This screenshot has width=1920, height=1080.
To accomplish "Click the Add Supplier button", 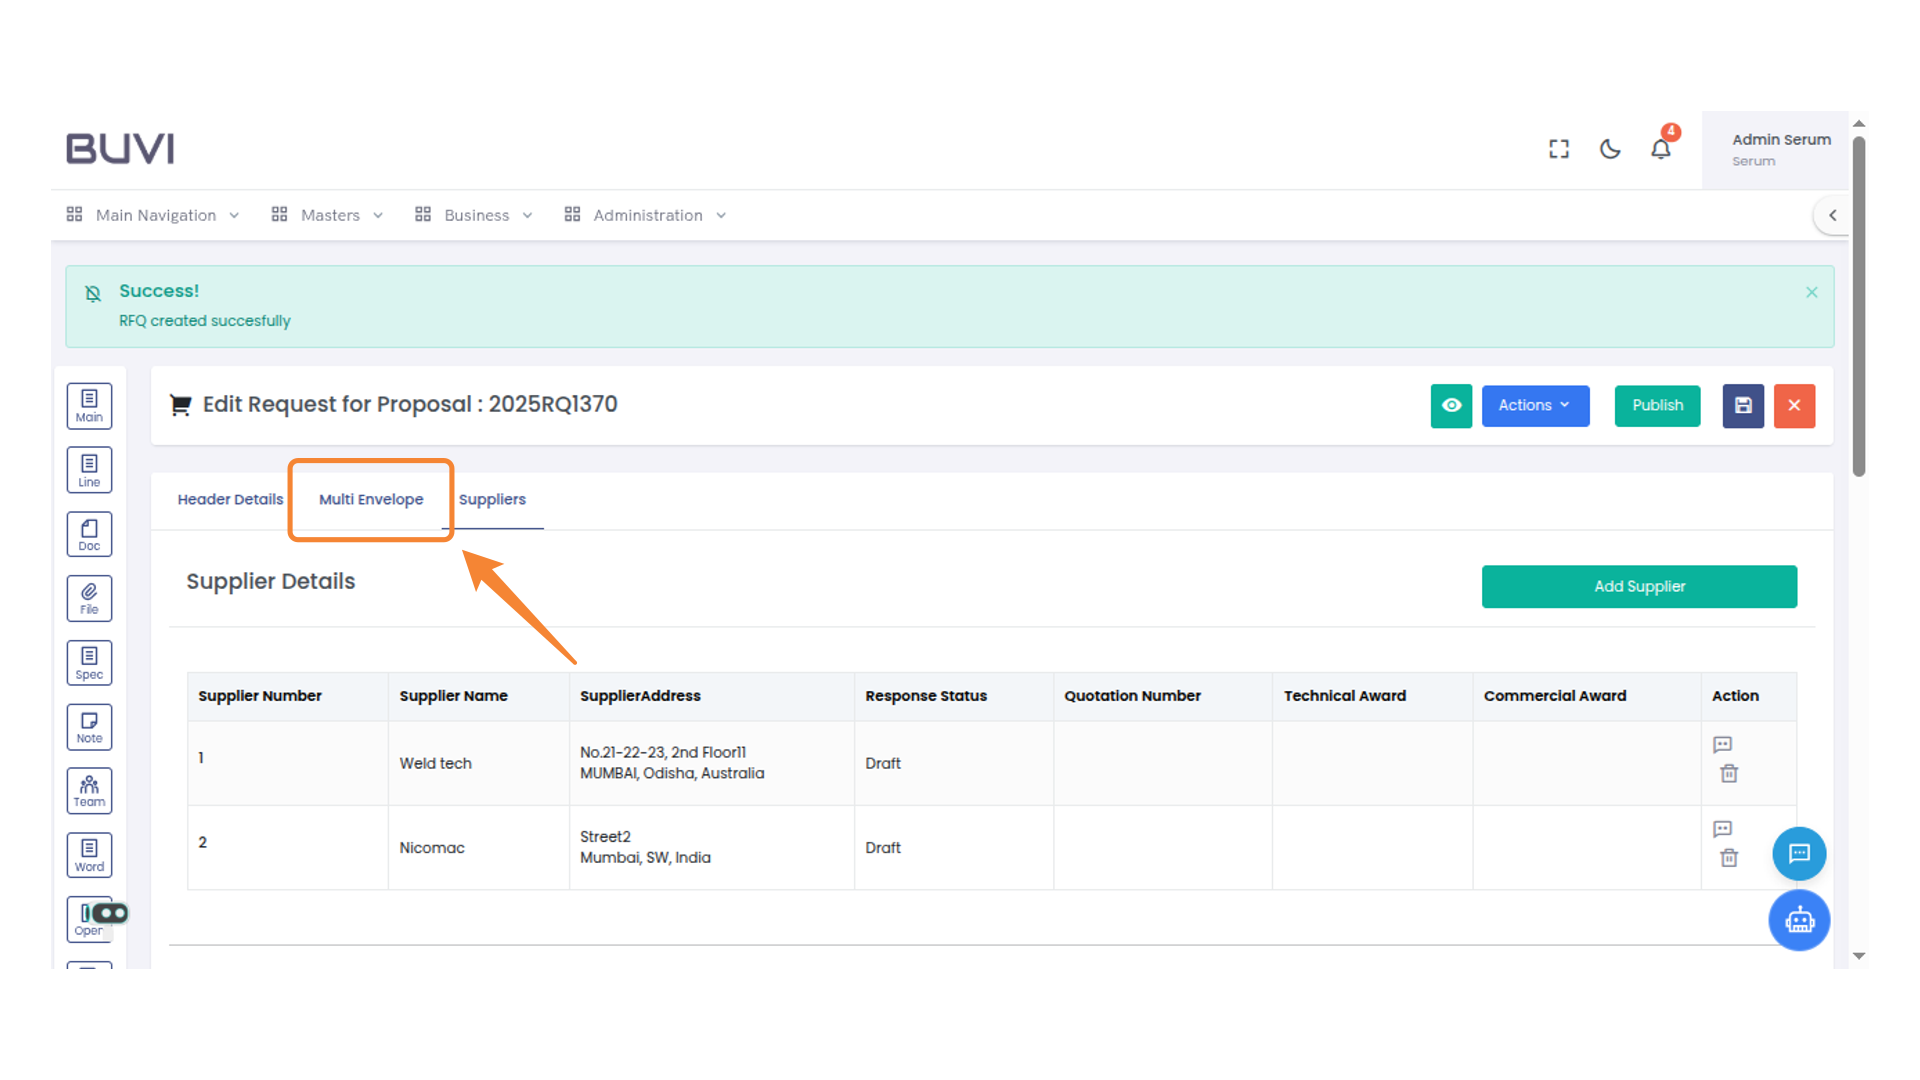I will click(x=1639, y=587).
